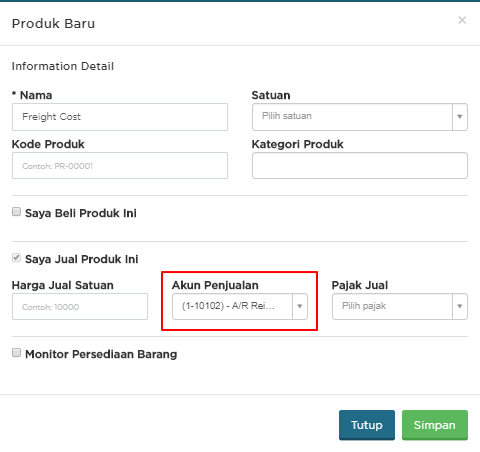
Task: Click the Tutup button
Action: [x=367, y=425]
